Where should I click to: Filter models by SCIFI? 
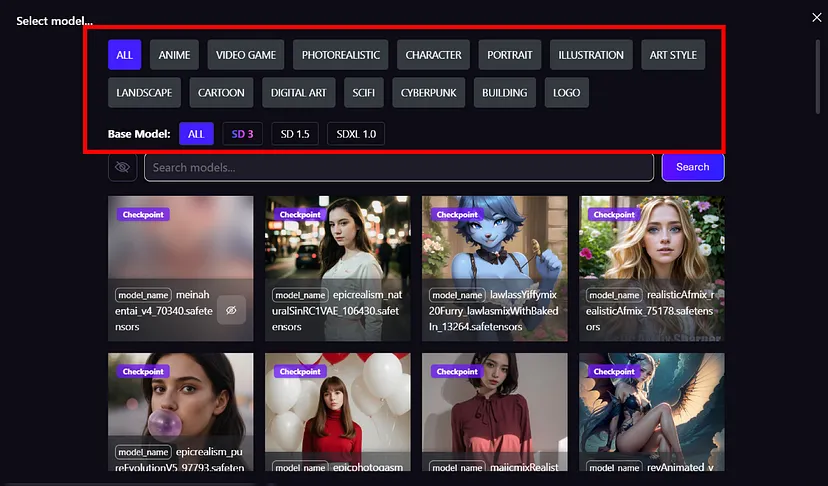(x=364, y=93)
